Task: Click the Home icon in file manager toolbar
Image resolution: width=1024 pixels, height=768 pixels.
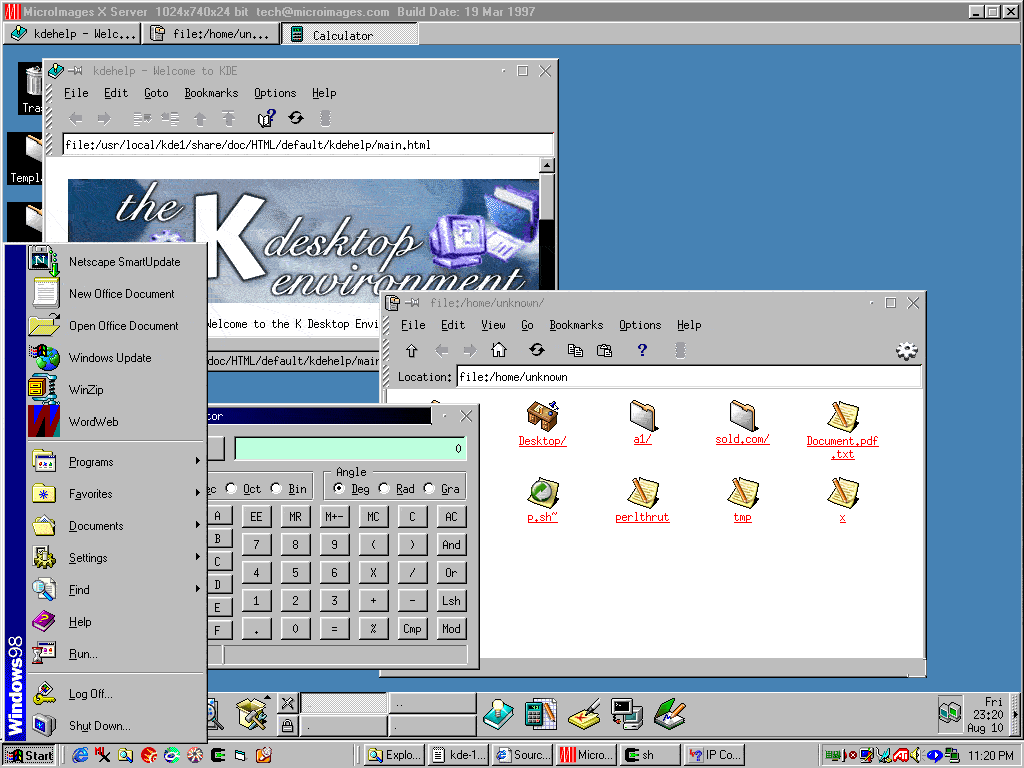Action: 499,350
